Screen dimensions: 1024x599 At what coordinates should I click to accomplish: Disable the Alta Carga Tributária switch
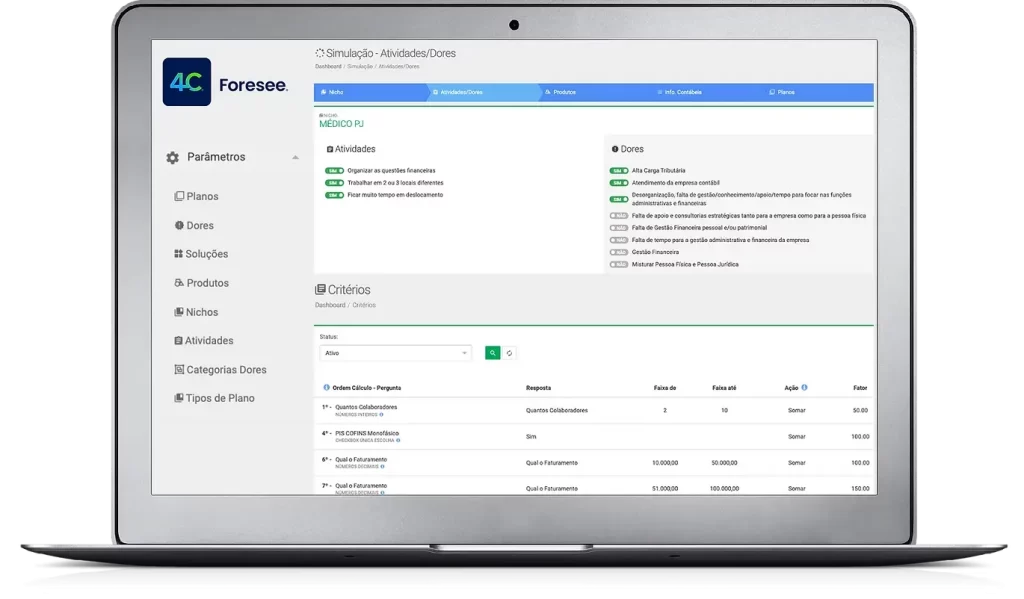(x=618, y=171)
